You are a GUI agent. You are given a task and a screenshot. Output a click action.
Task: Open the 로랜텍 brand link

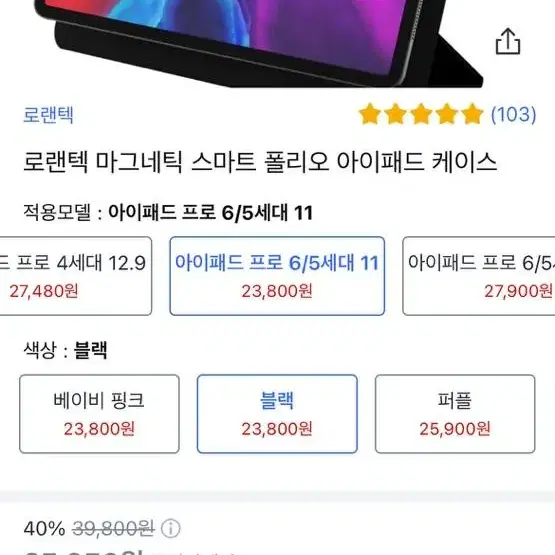coord(48,115)
